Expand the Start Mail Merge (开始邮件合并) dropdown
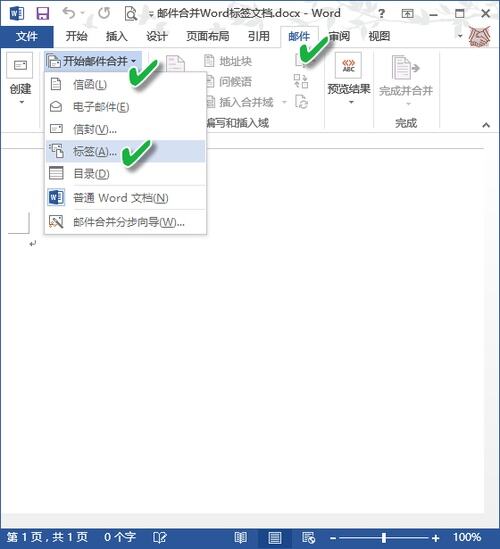Screen dimensions: 500x549 point(93,62)
